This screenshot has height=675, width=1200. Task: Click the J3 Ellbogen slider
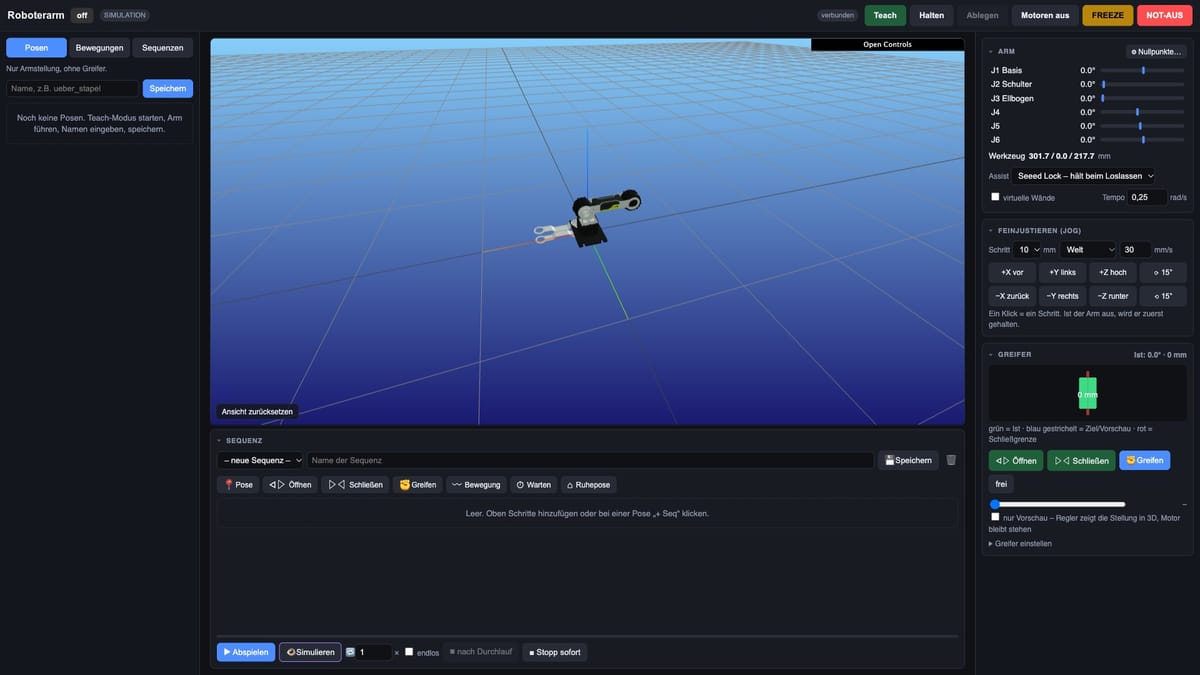1143,98
